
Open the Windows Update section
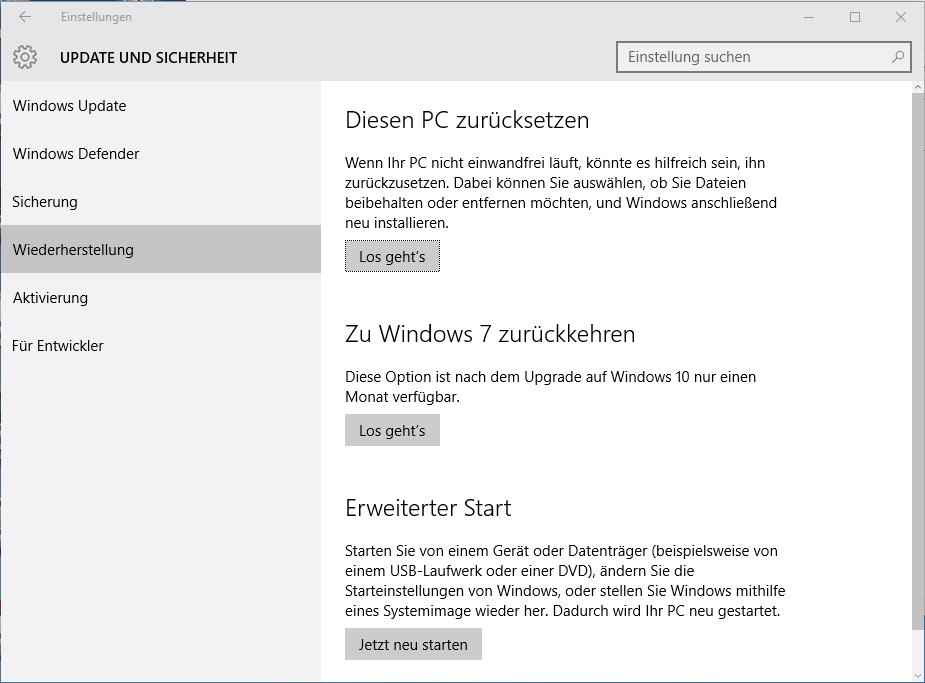160,106
